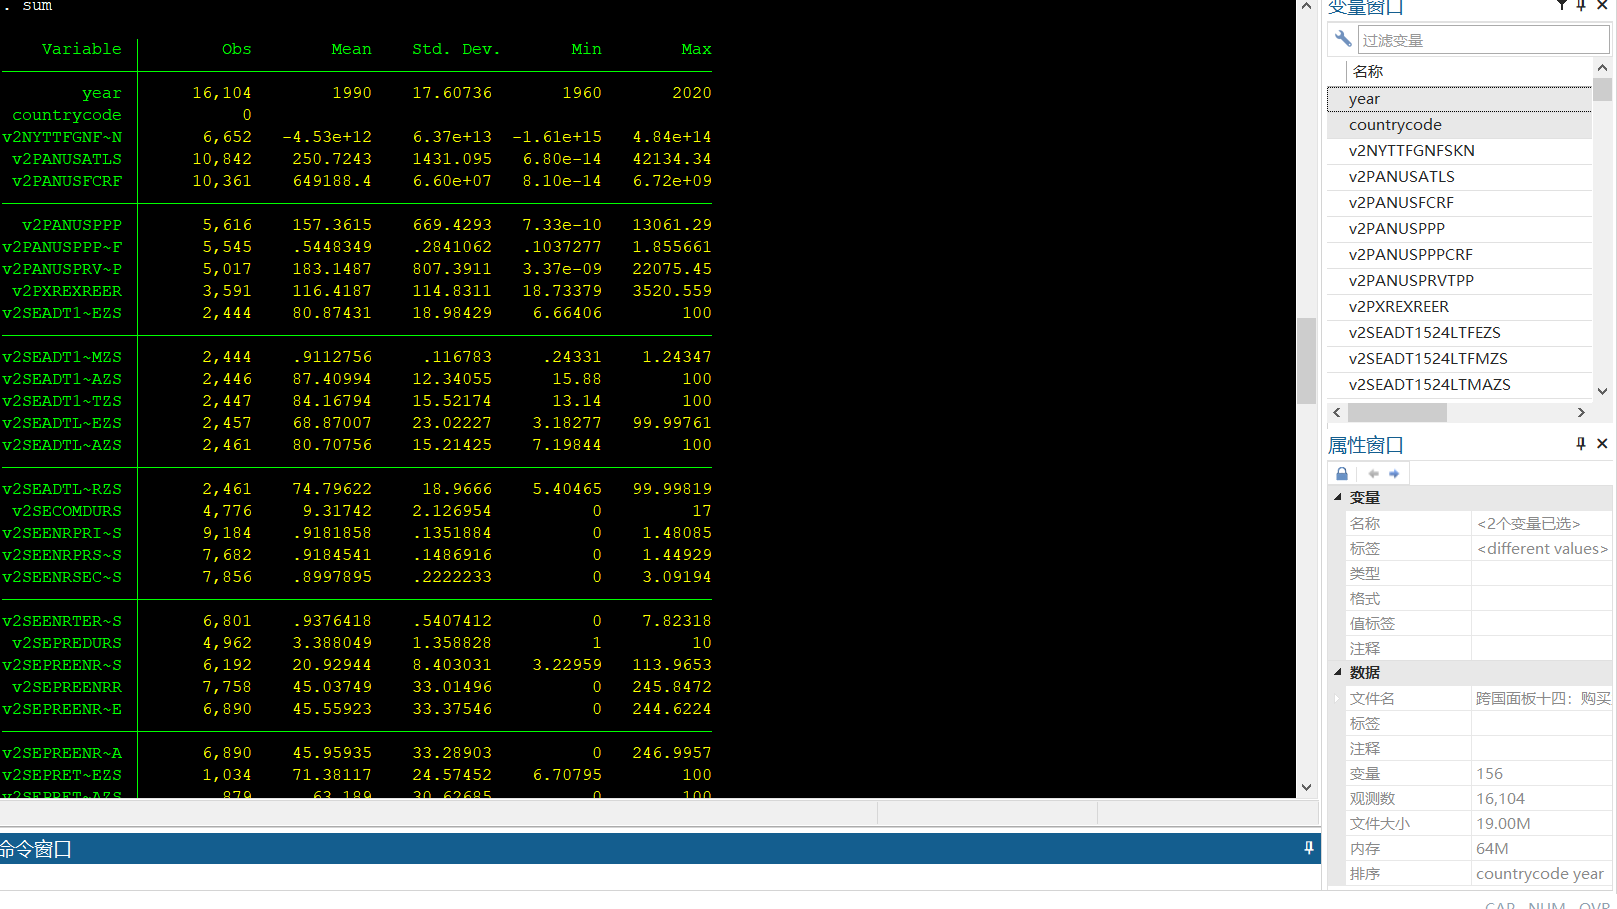Click the Std. Dev. column header in results
1617x909 pixels.
click(456, 49)
